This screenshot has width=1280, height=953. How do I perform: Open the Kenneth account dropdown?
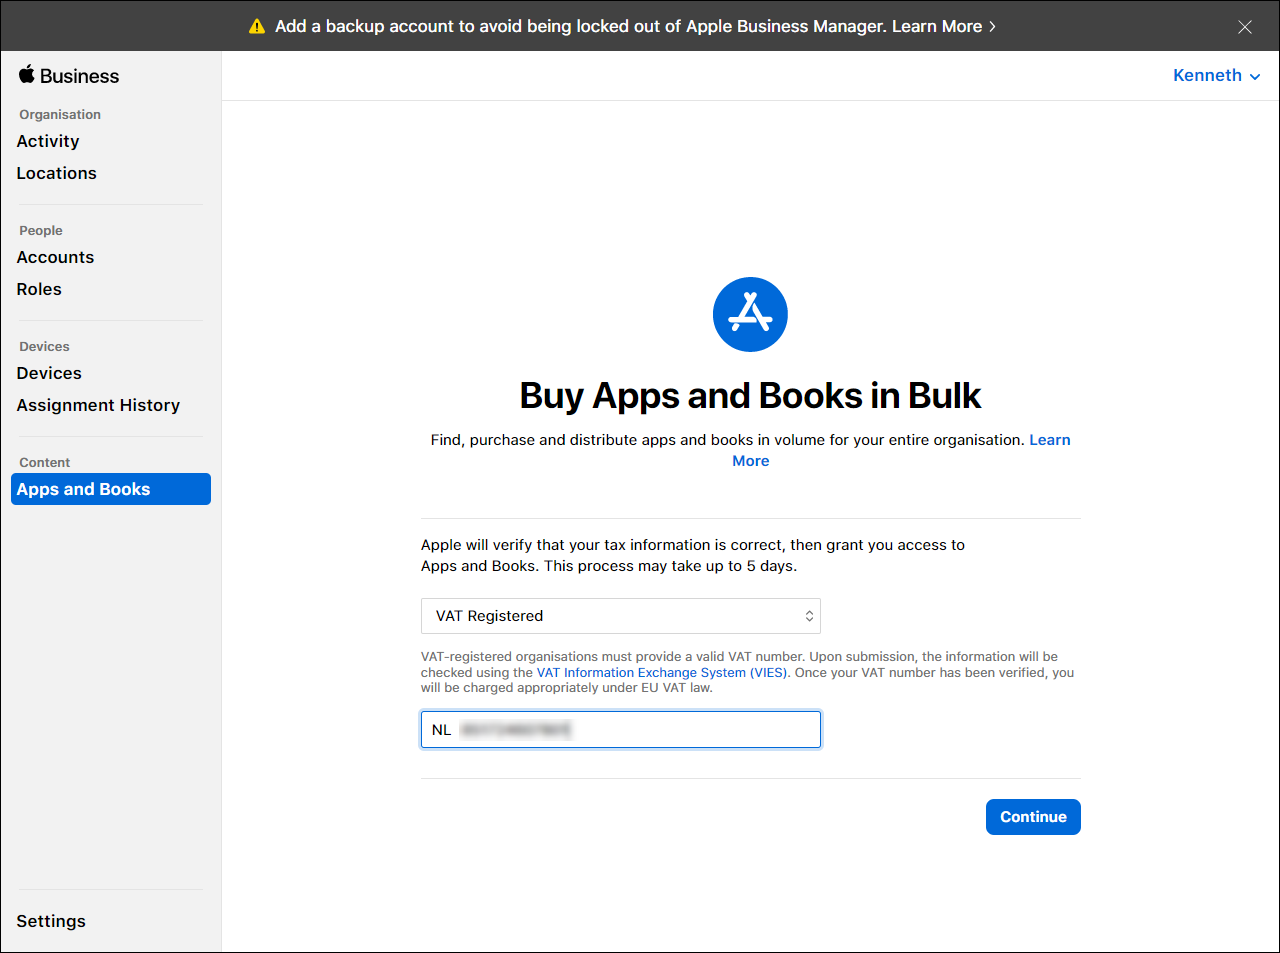[x=1215, y=76]
